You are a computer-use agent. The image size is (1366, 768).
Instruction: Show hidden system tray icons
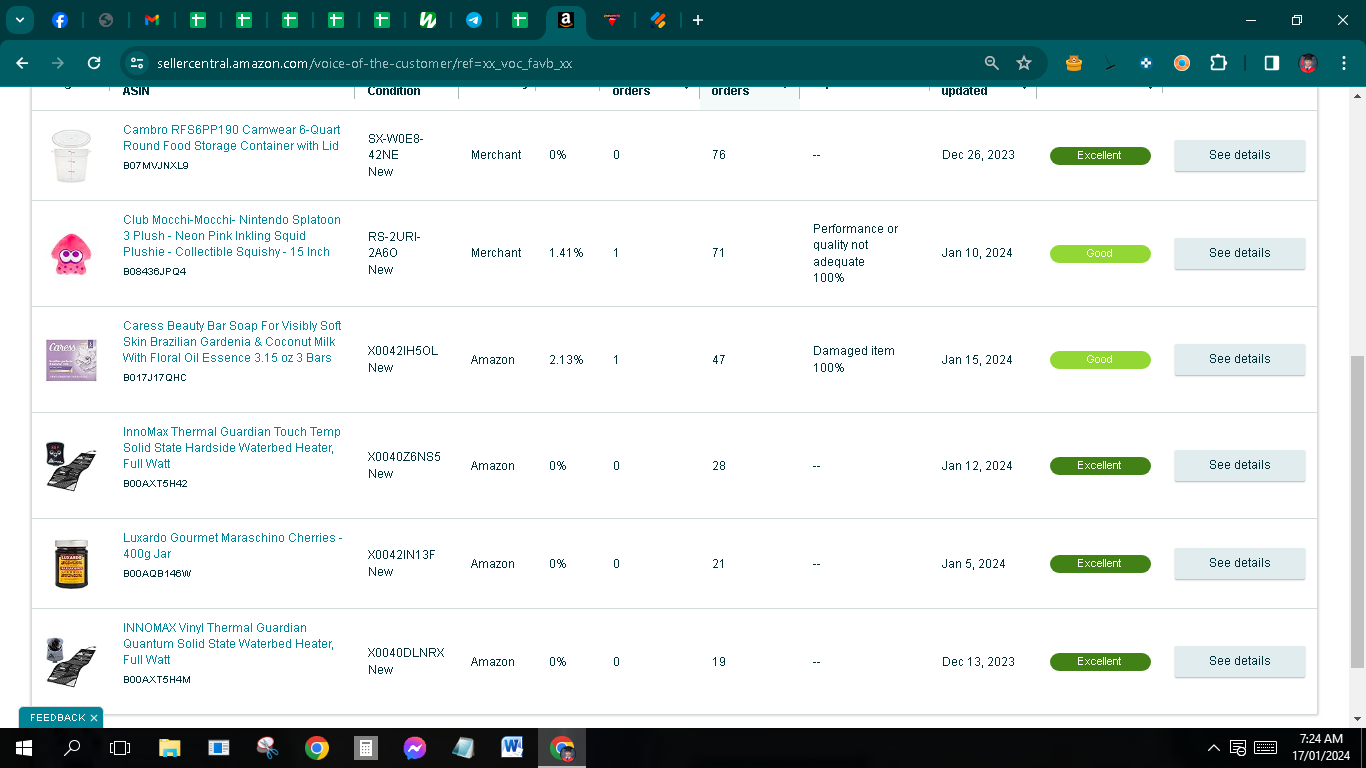(x=1214, y=747)
